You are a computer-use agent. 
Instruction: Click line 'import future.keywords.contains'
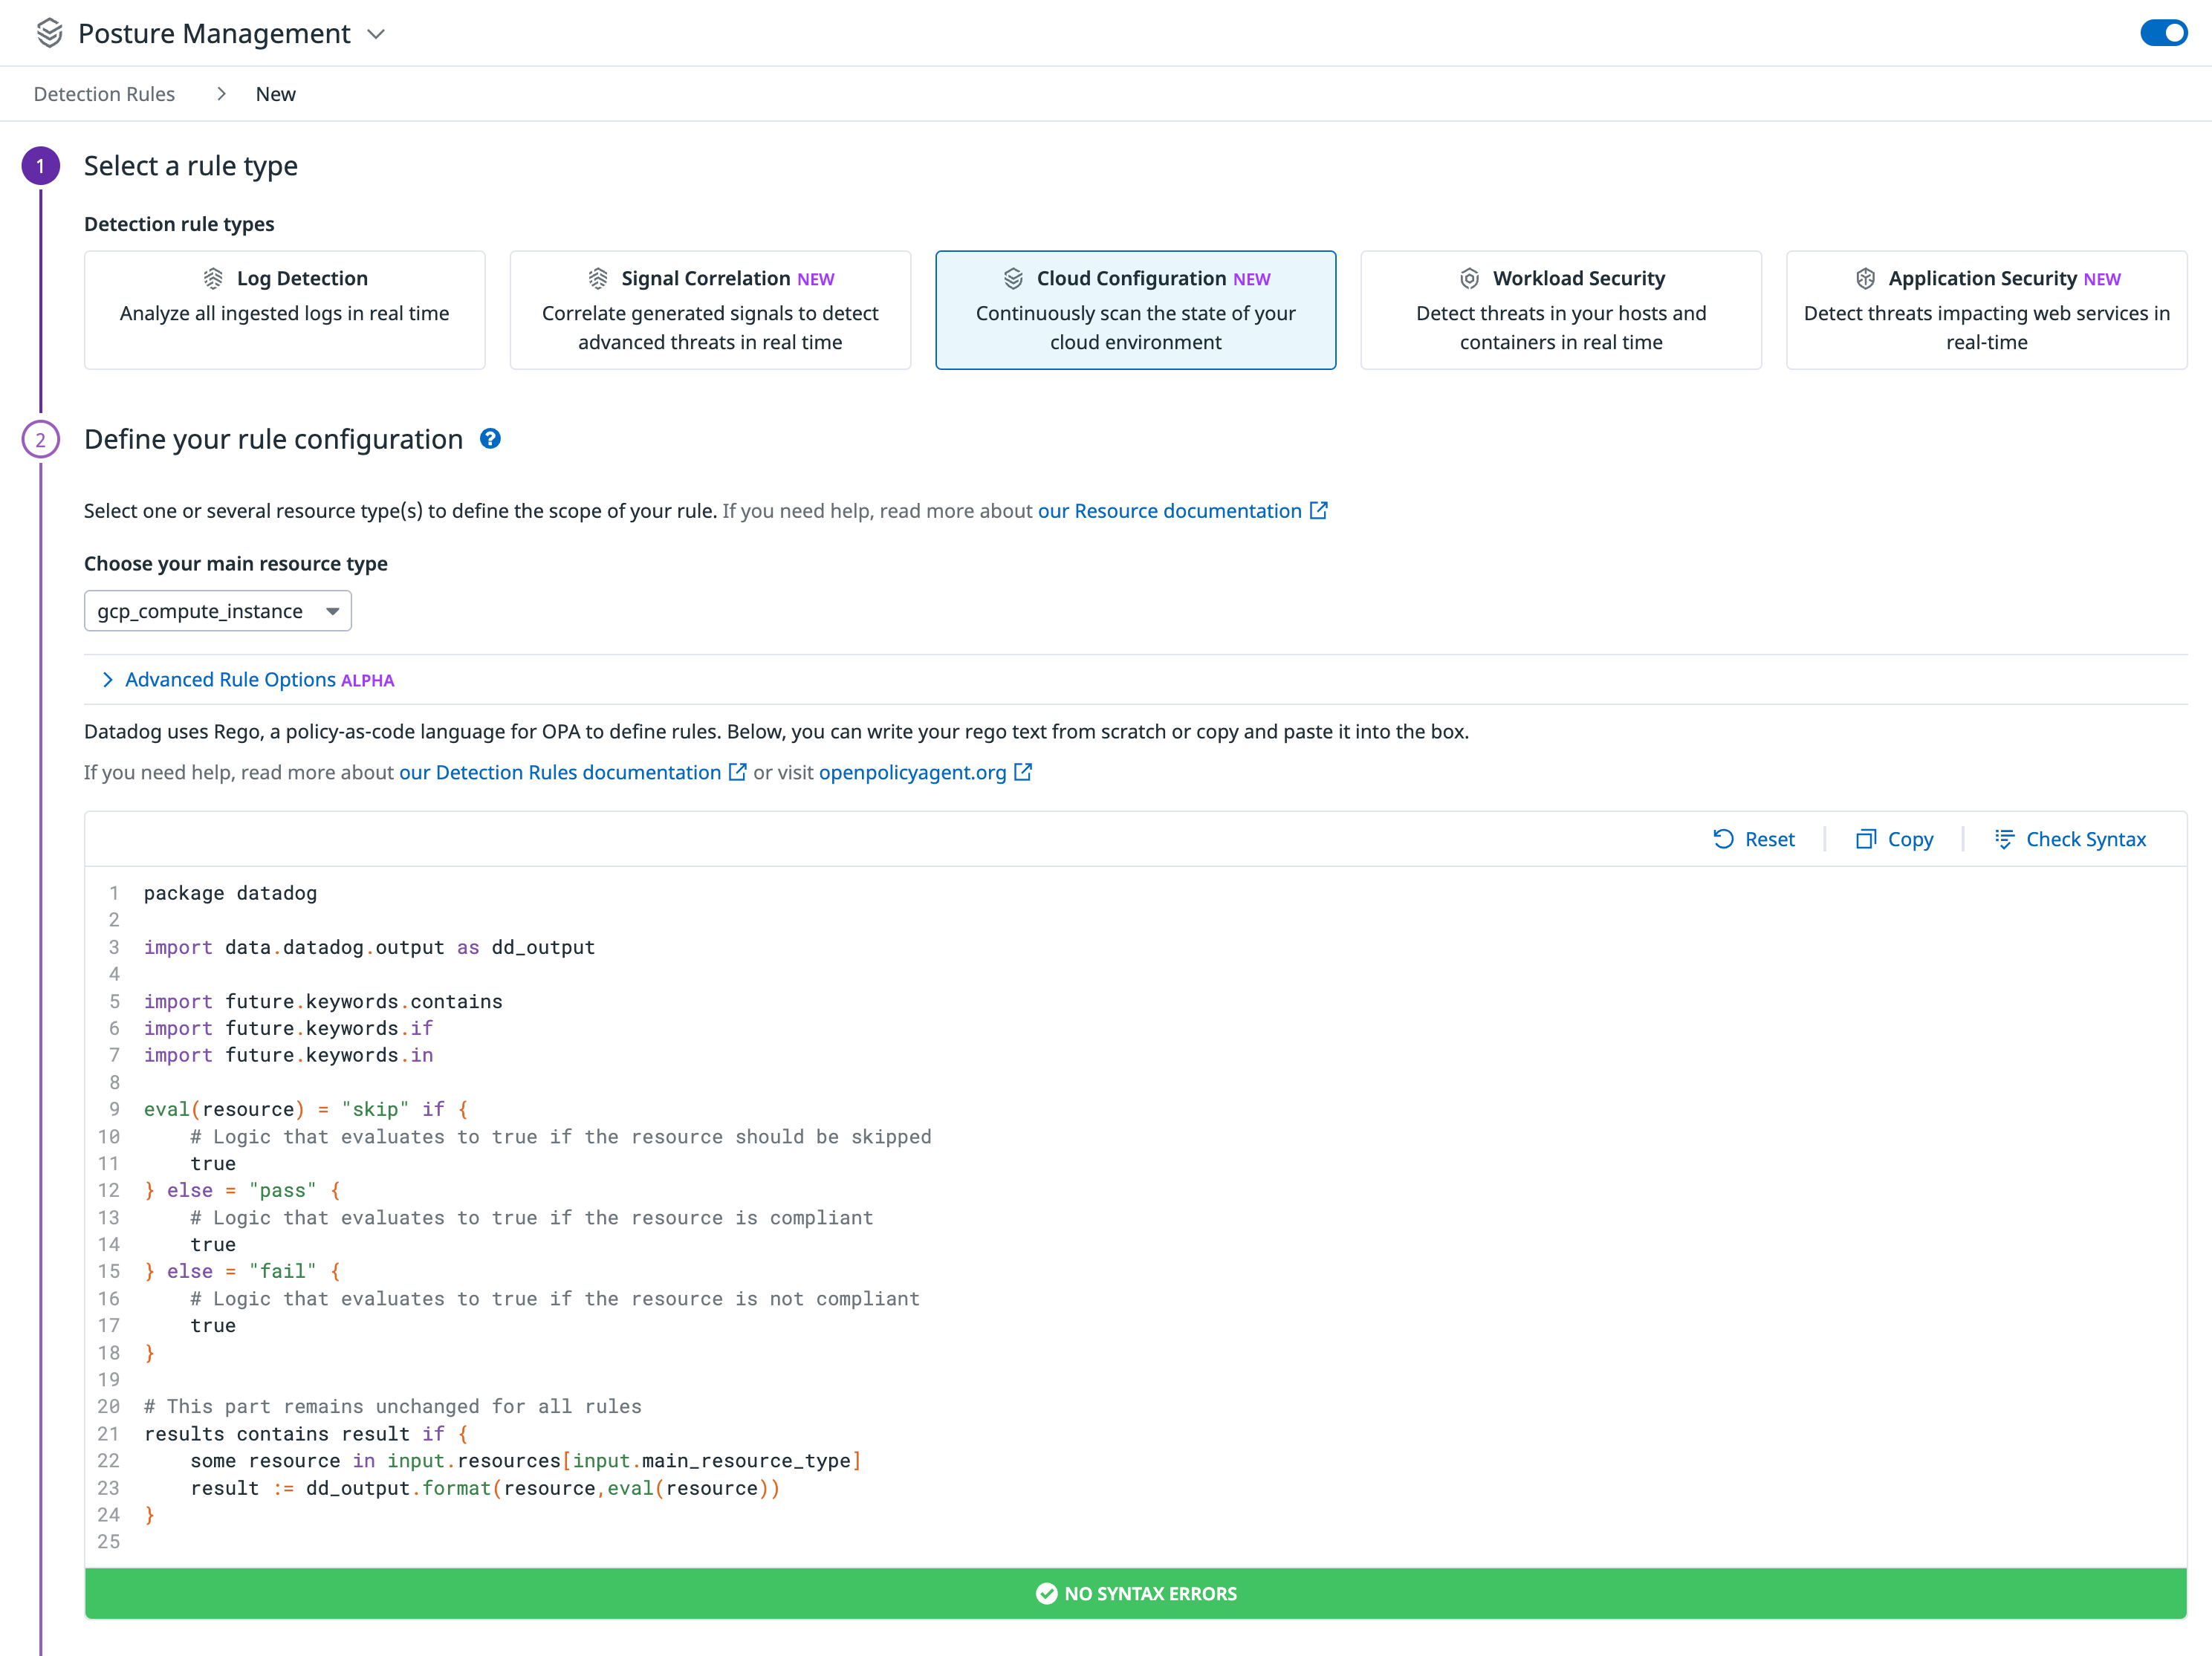[323, 1001]
